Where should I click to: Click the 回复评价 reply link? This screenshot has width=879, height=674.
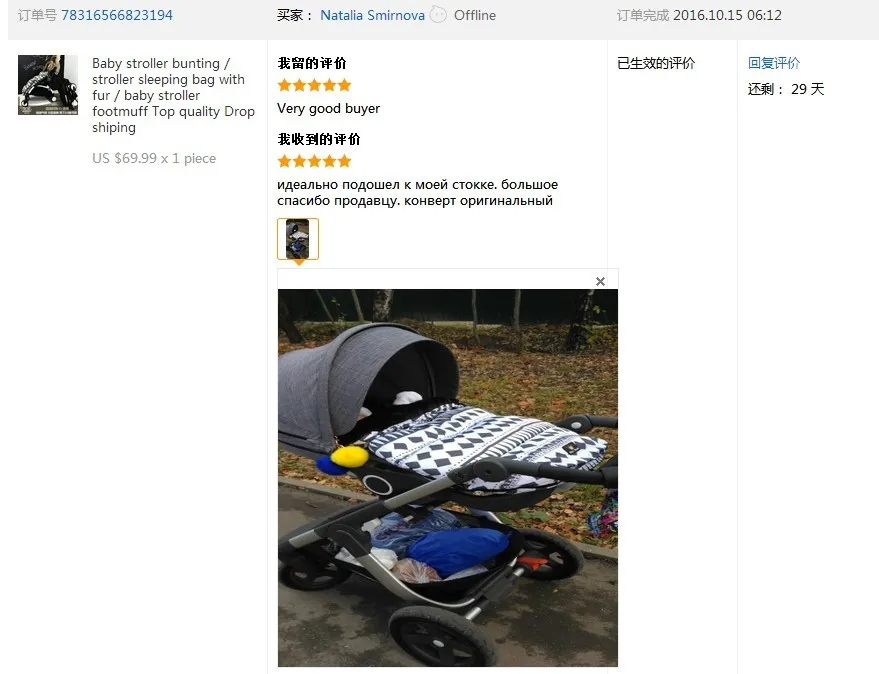(x=774, y=63)
